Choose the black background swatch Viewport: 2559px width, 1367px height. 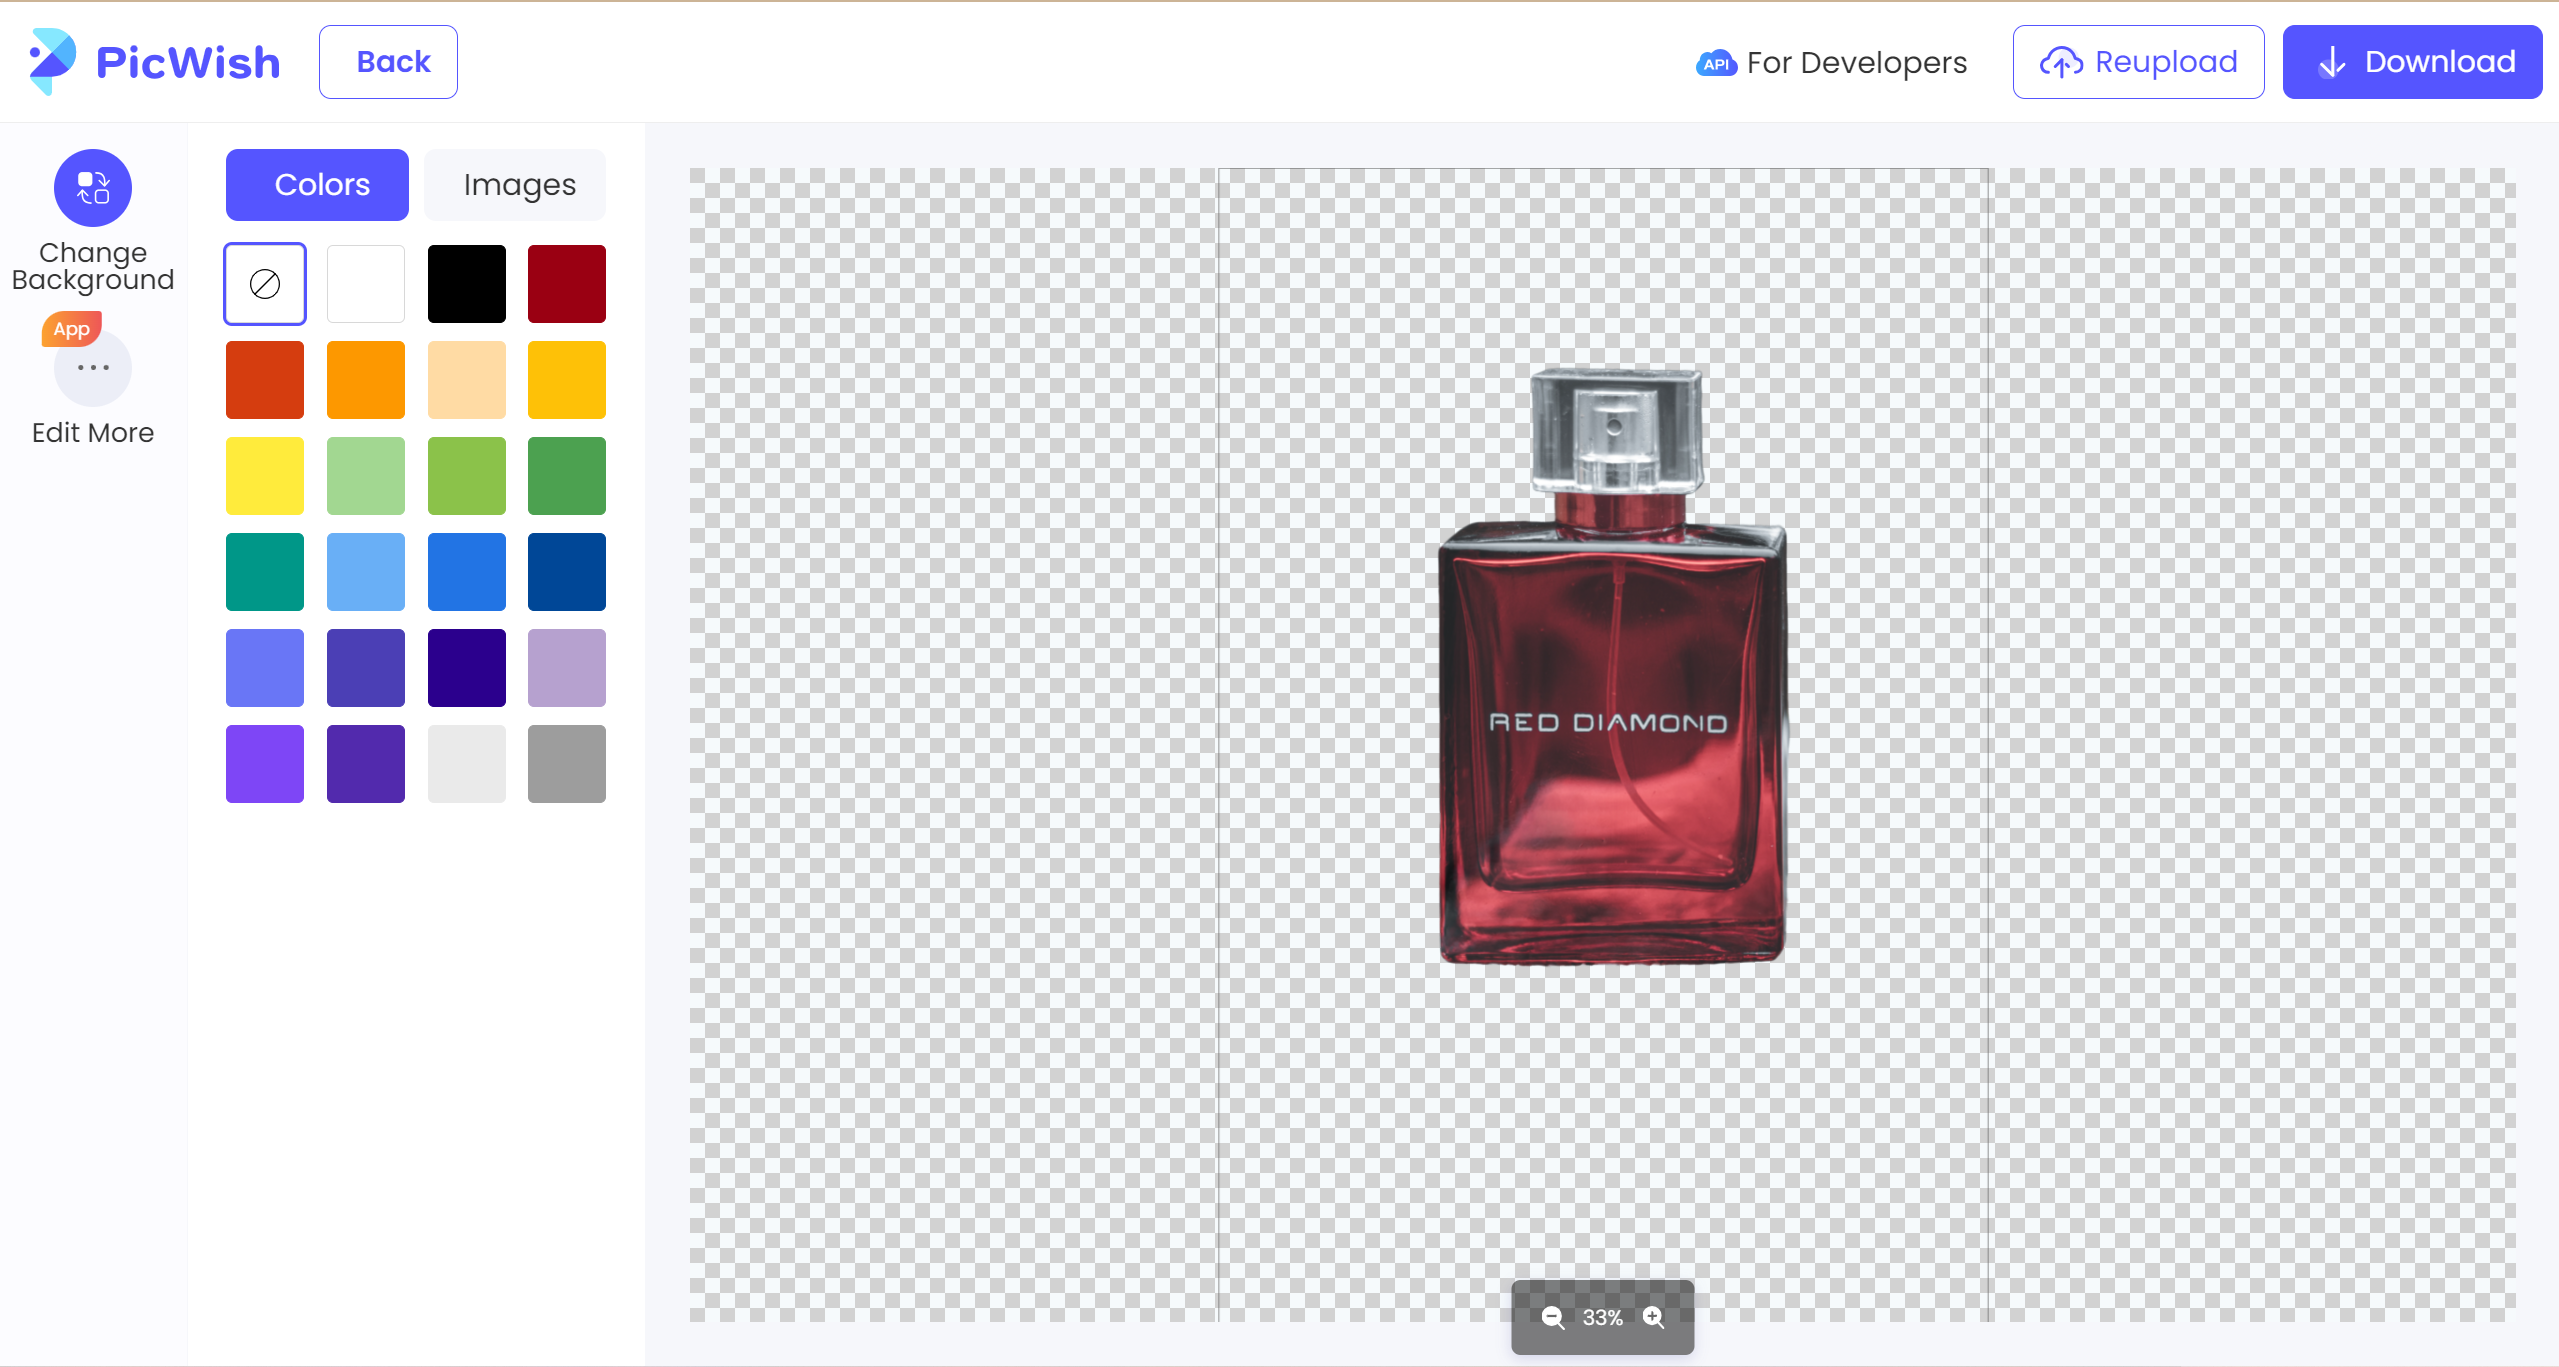pos(467,284)
